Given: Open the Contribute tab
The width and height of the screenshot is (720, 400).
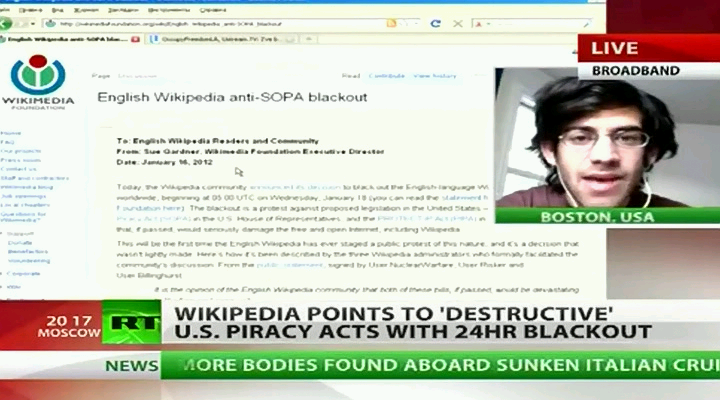Looking at the screenshot, I should tap(387, 76).
